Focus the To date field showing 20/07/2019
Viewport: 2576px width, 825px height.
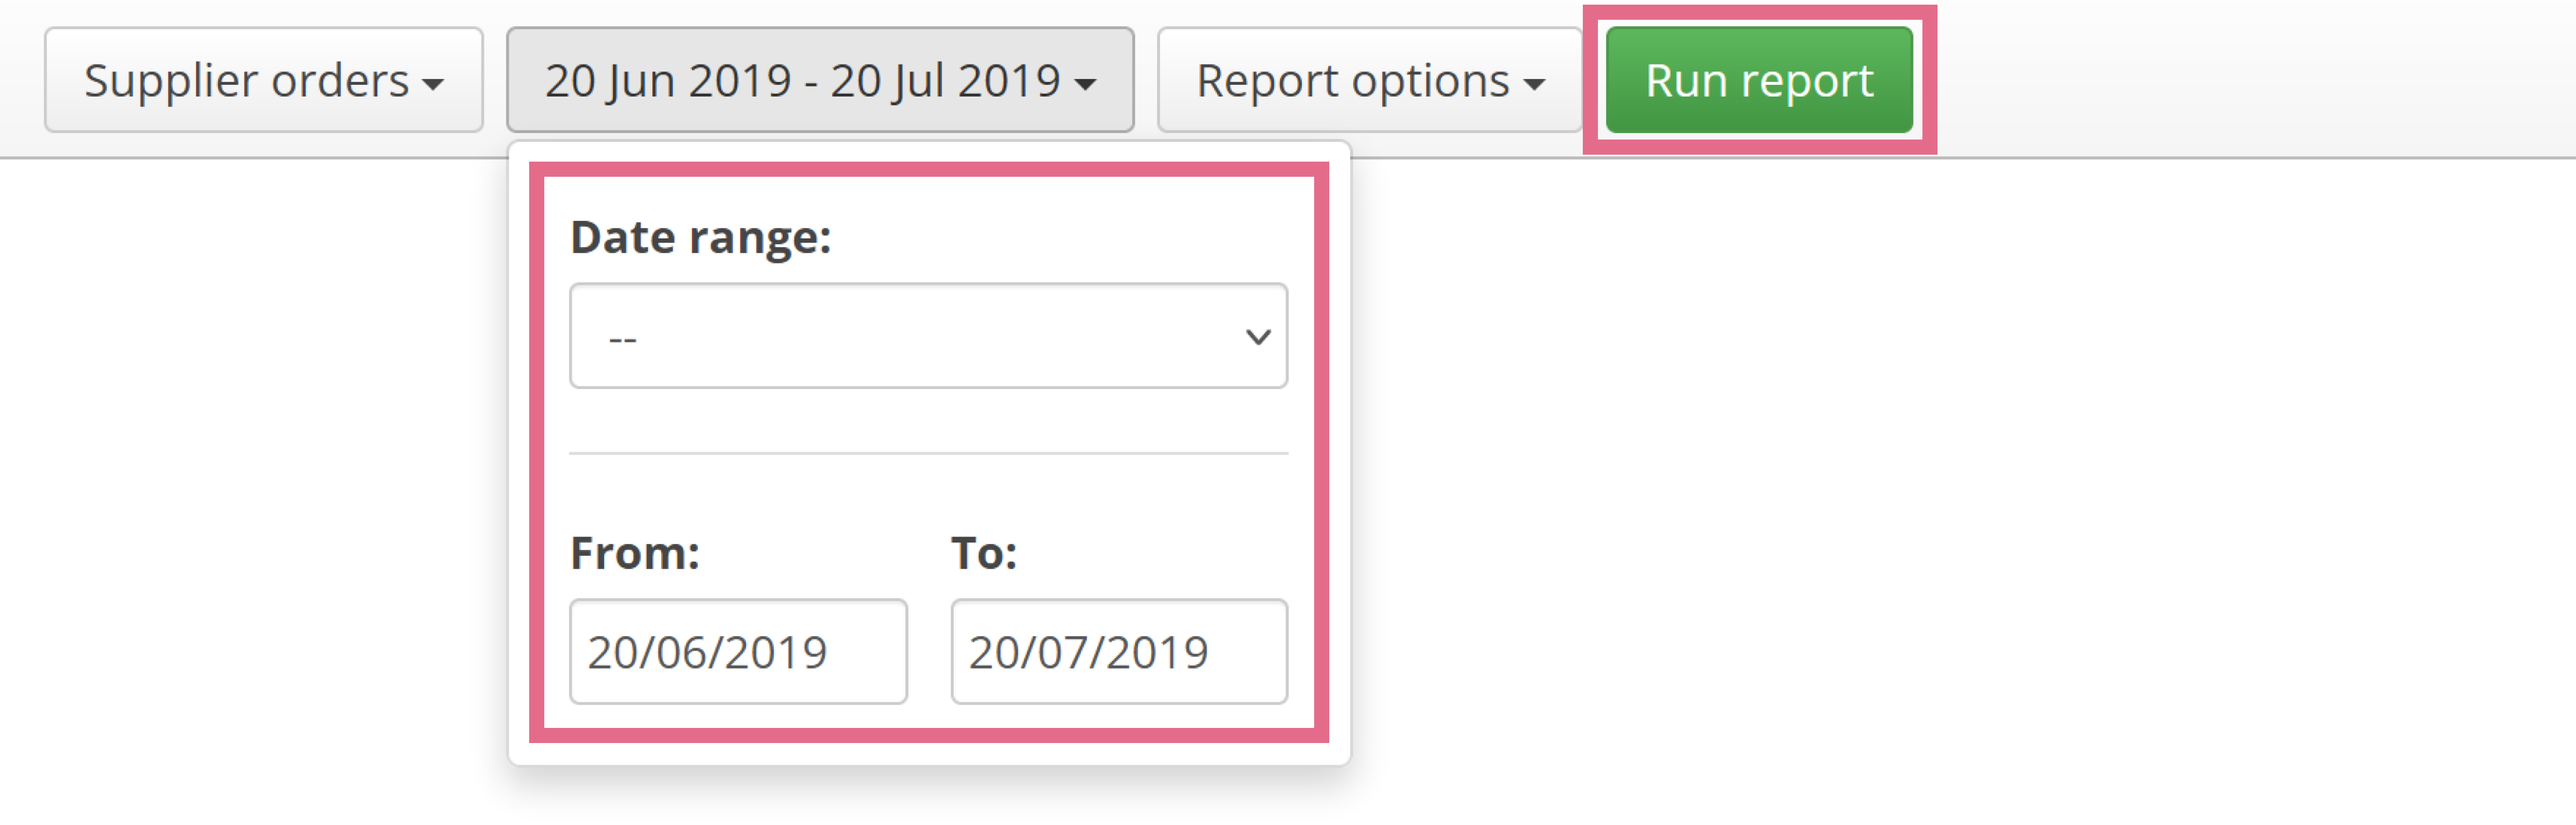click(x=1119, y=652)
